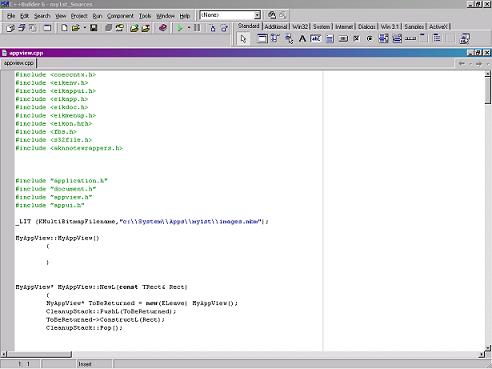Select the RadioButton component icon
The height and width of the screenshot is (369, 492).
369,39
